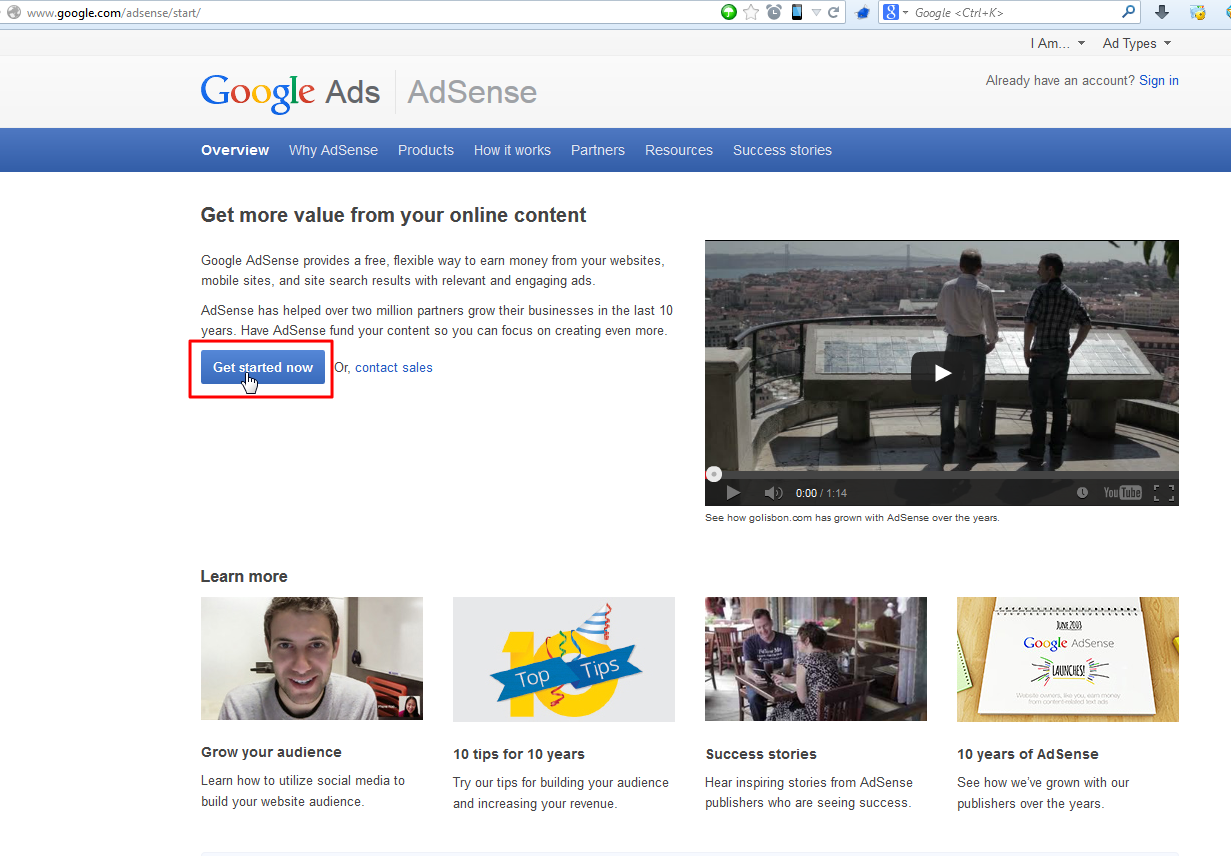Open the "Ad Types" dropdown
Viewport: 1231px width, 856px height.
click(1136, 44)
